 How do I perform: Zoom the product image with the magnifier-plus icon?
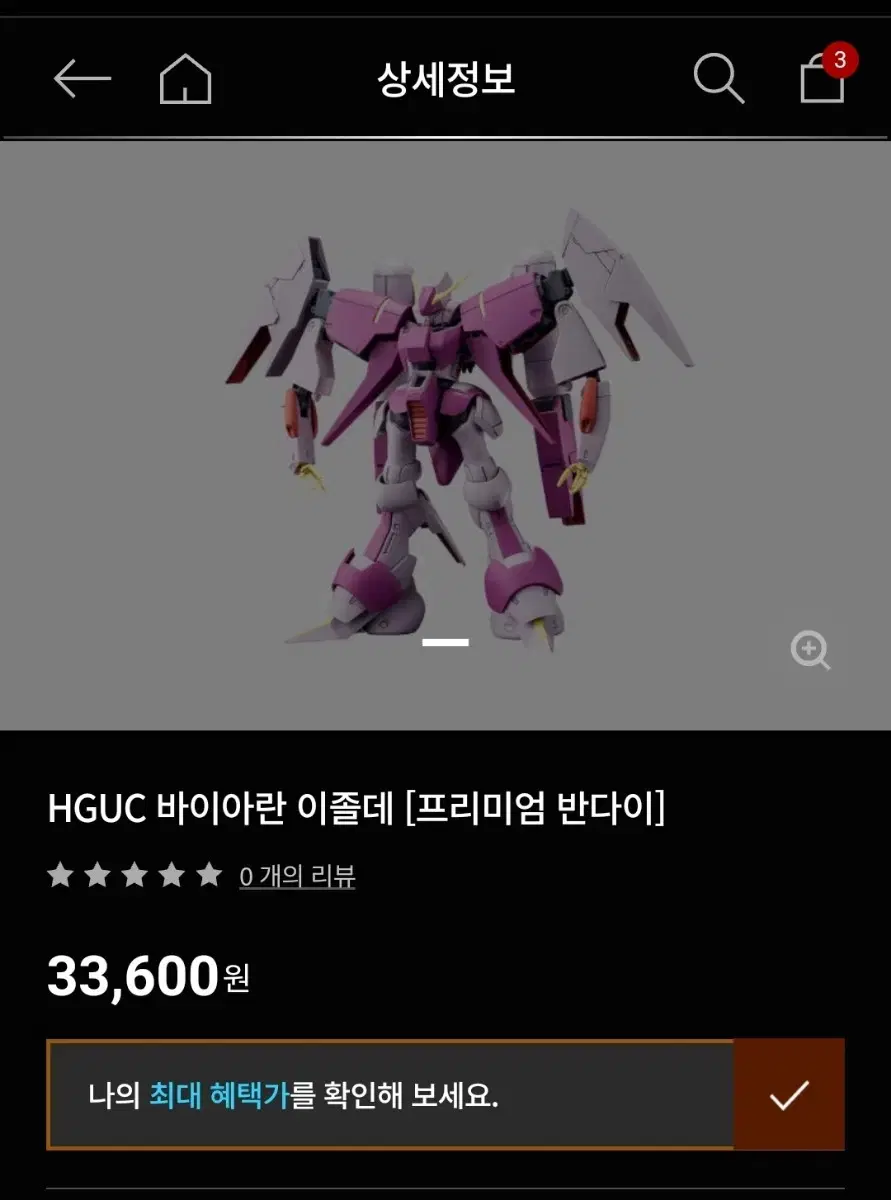pyautogui.click(x=811, y=651)
